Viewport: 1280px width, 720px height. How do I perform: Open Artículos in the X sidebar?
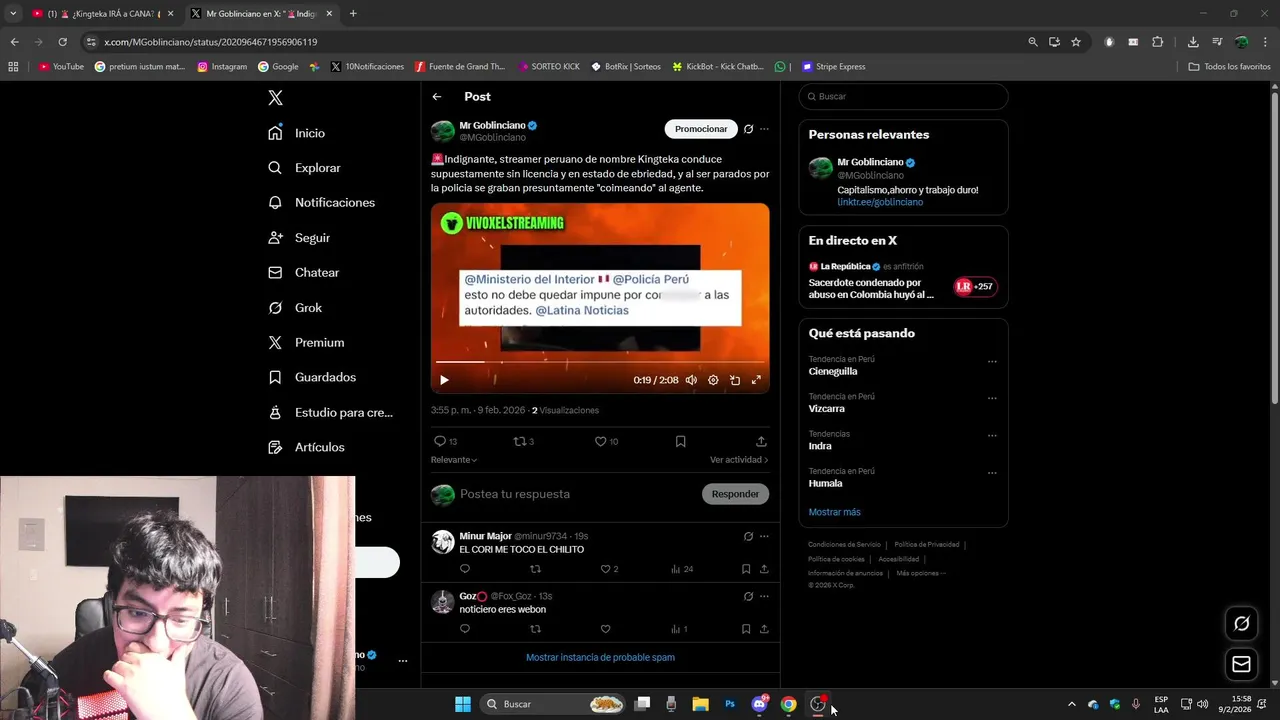[305, 447]
